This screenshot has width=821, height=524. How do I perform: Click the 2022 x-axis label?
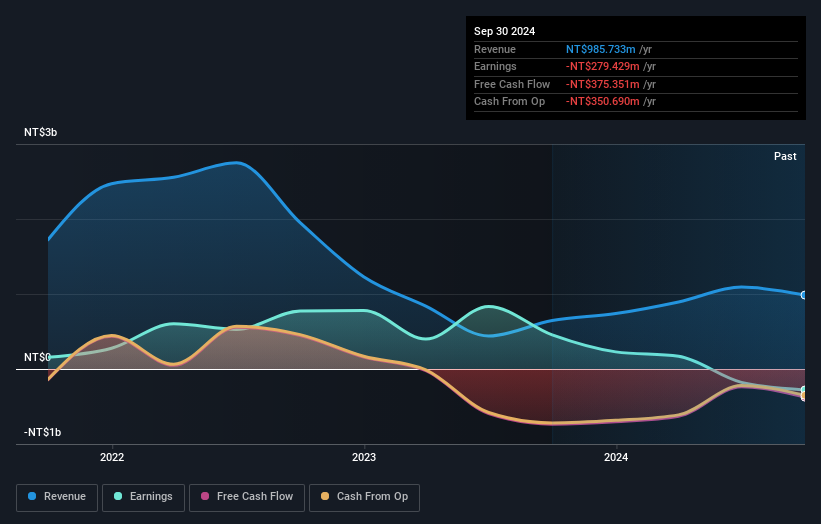click(x=112, y=458)
